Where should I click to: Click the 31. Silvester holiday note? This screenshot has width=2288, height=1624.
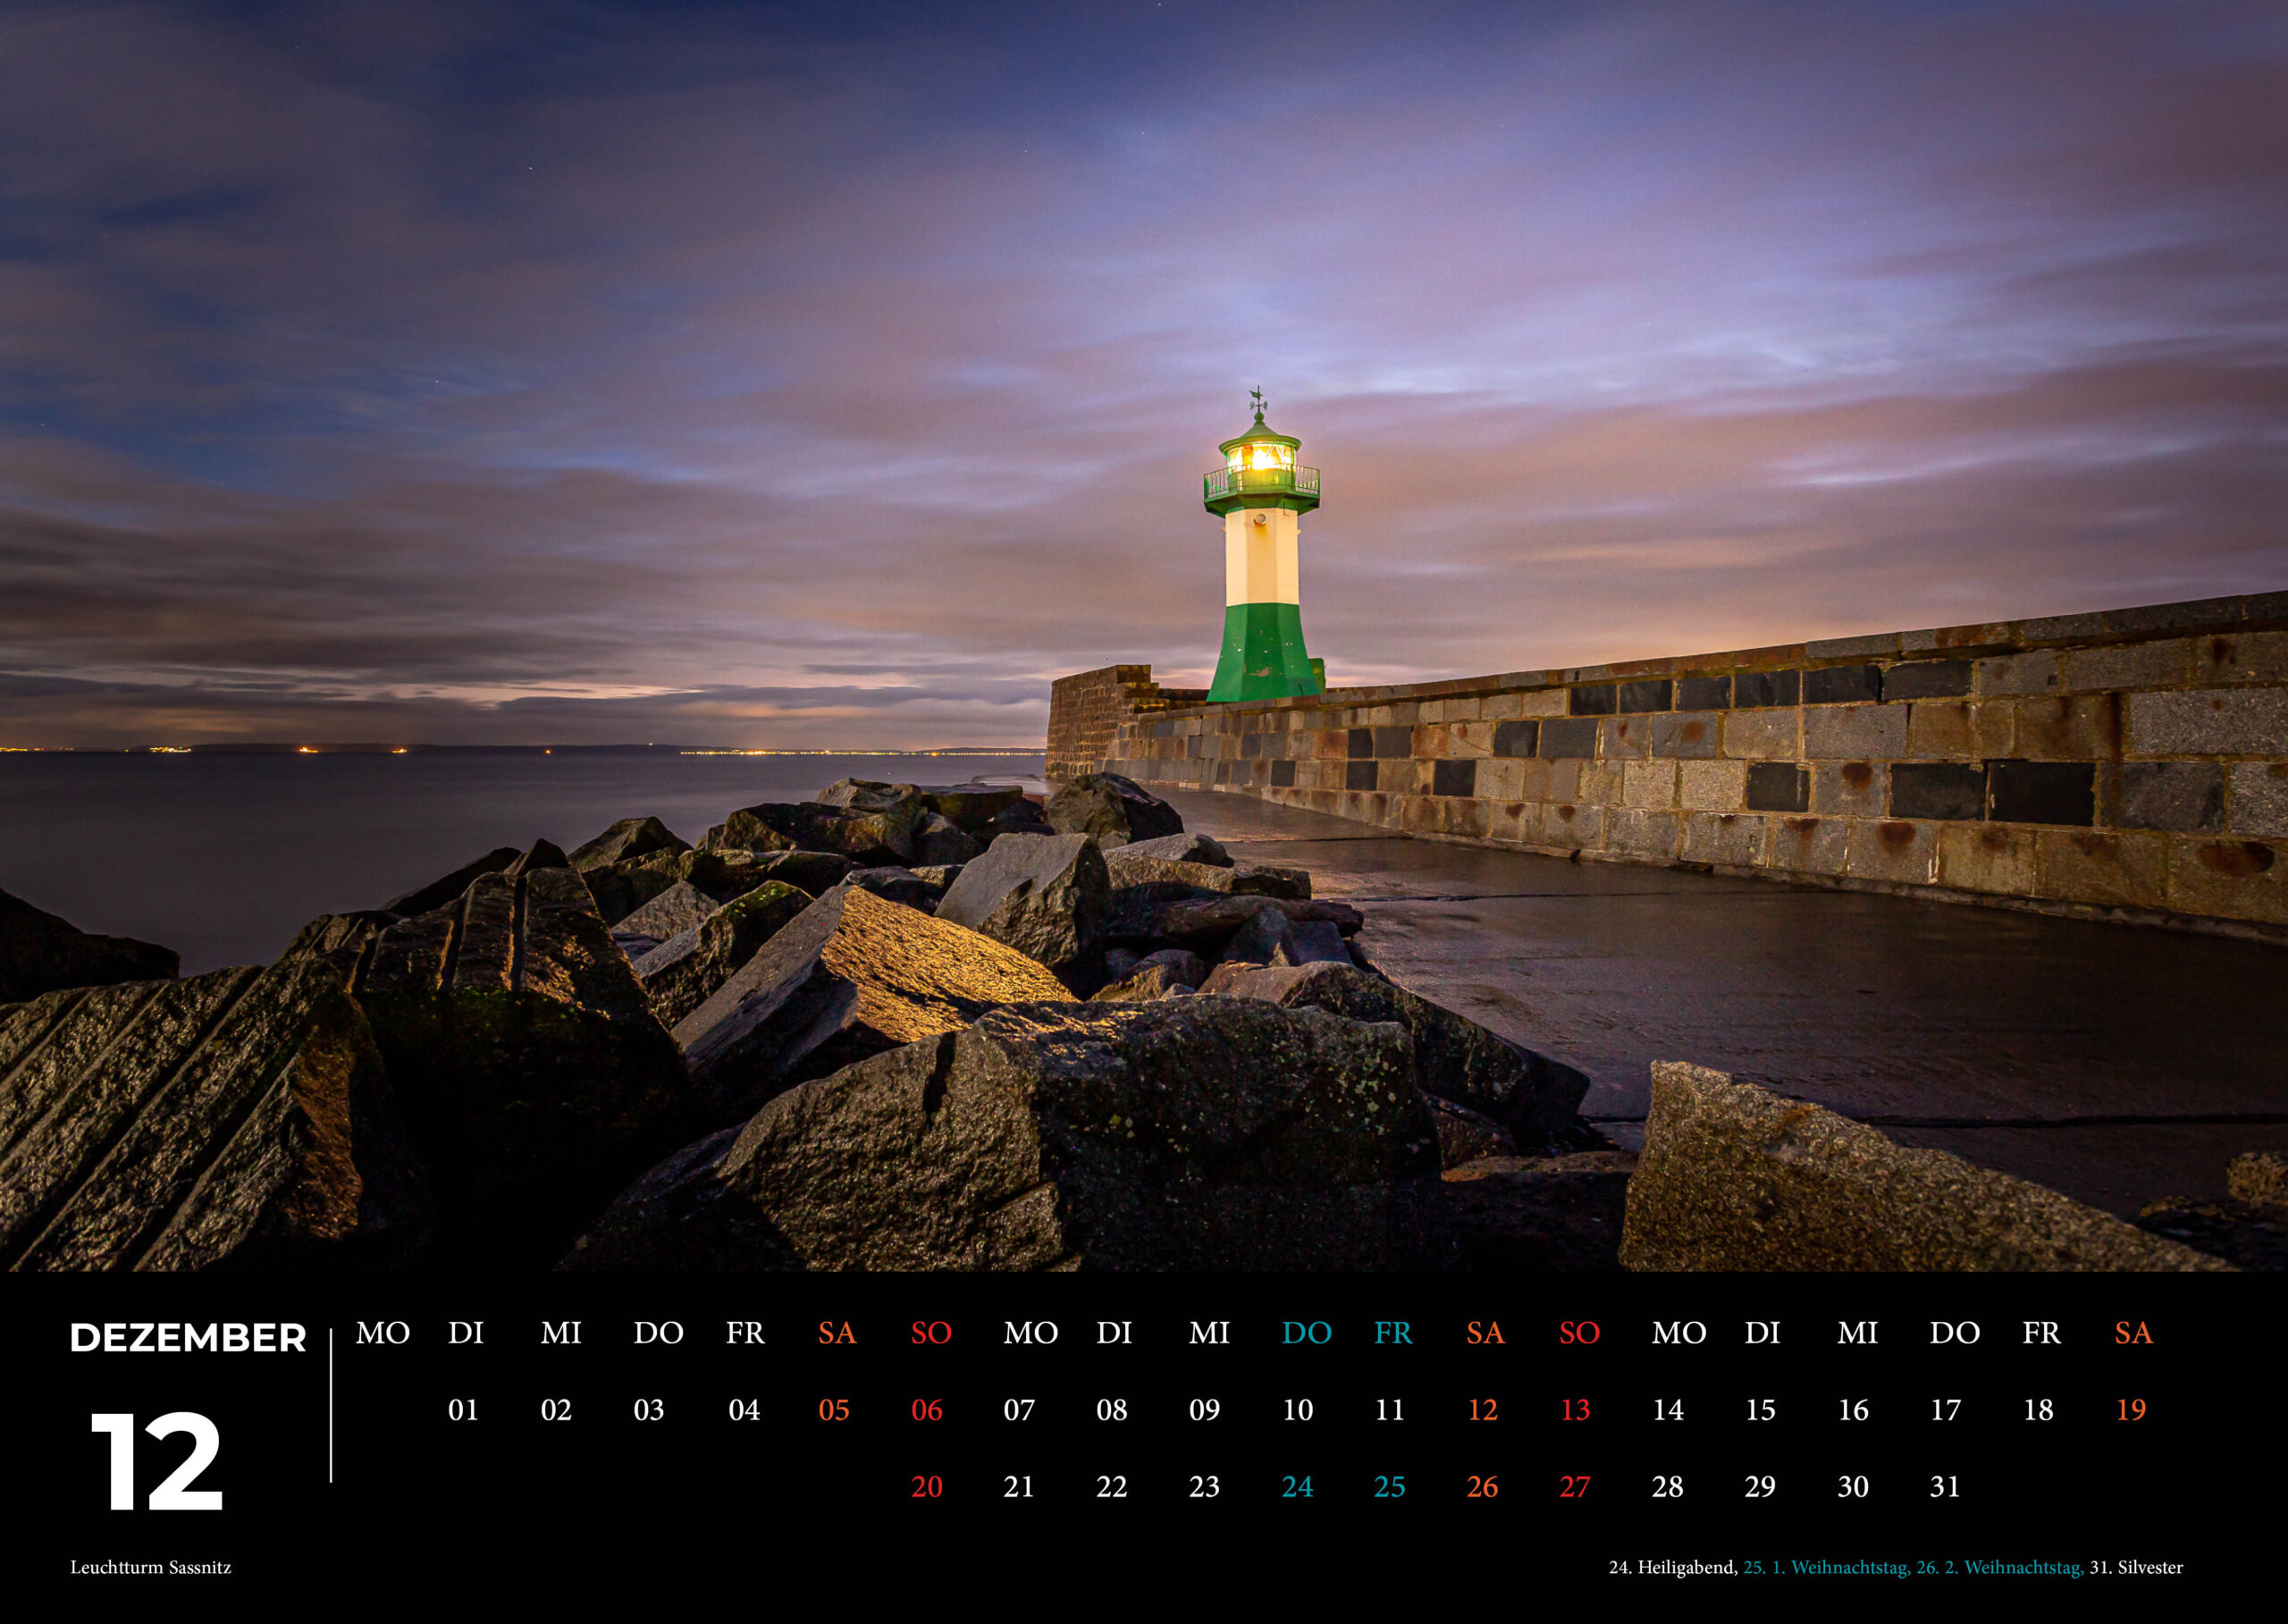click(x=2136, y=1567)
